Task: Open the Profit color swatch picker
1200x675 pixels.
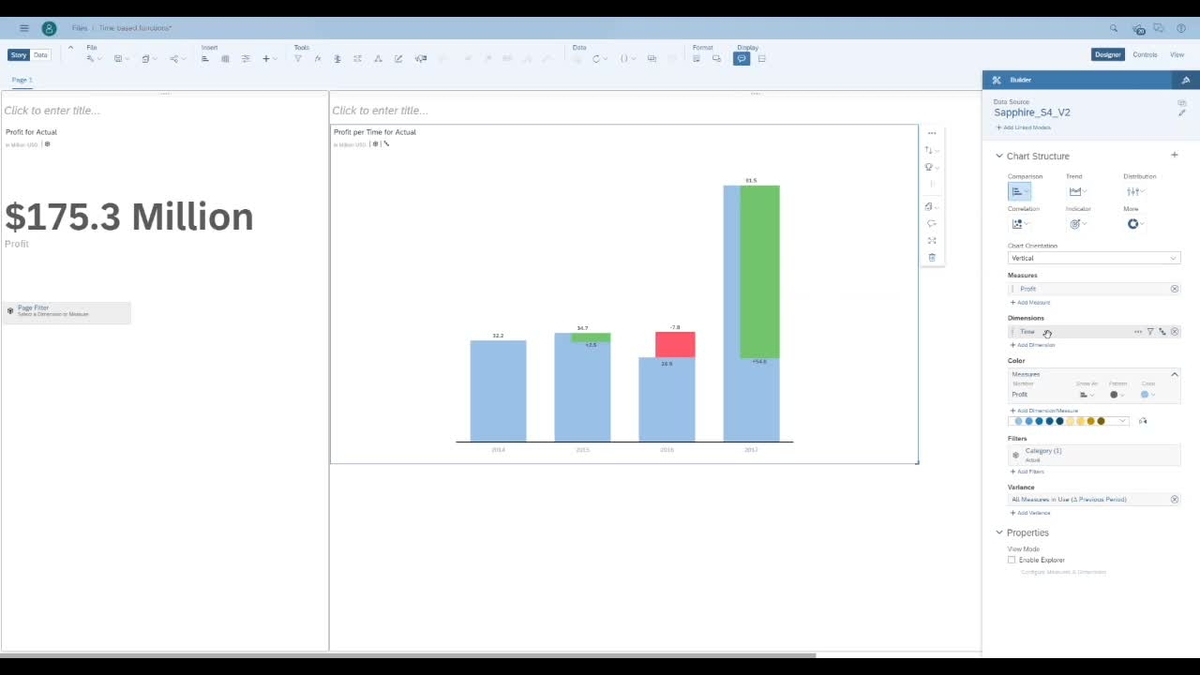Action: 1147,395
